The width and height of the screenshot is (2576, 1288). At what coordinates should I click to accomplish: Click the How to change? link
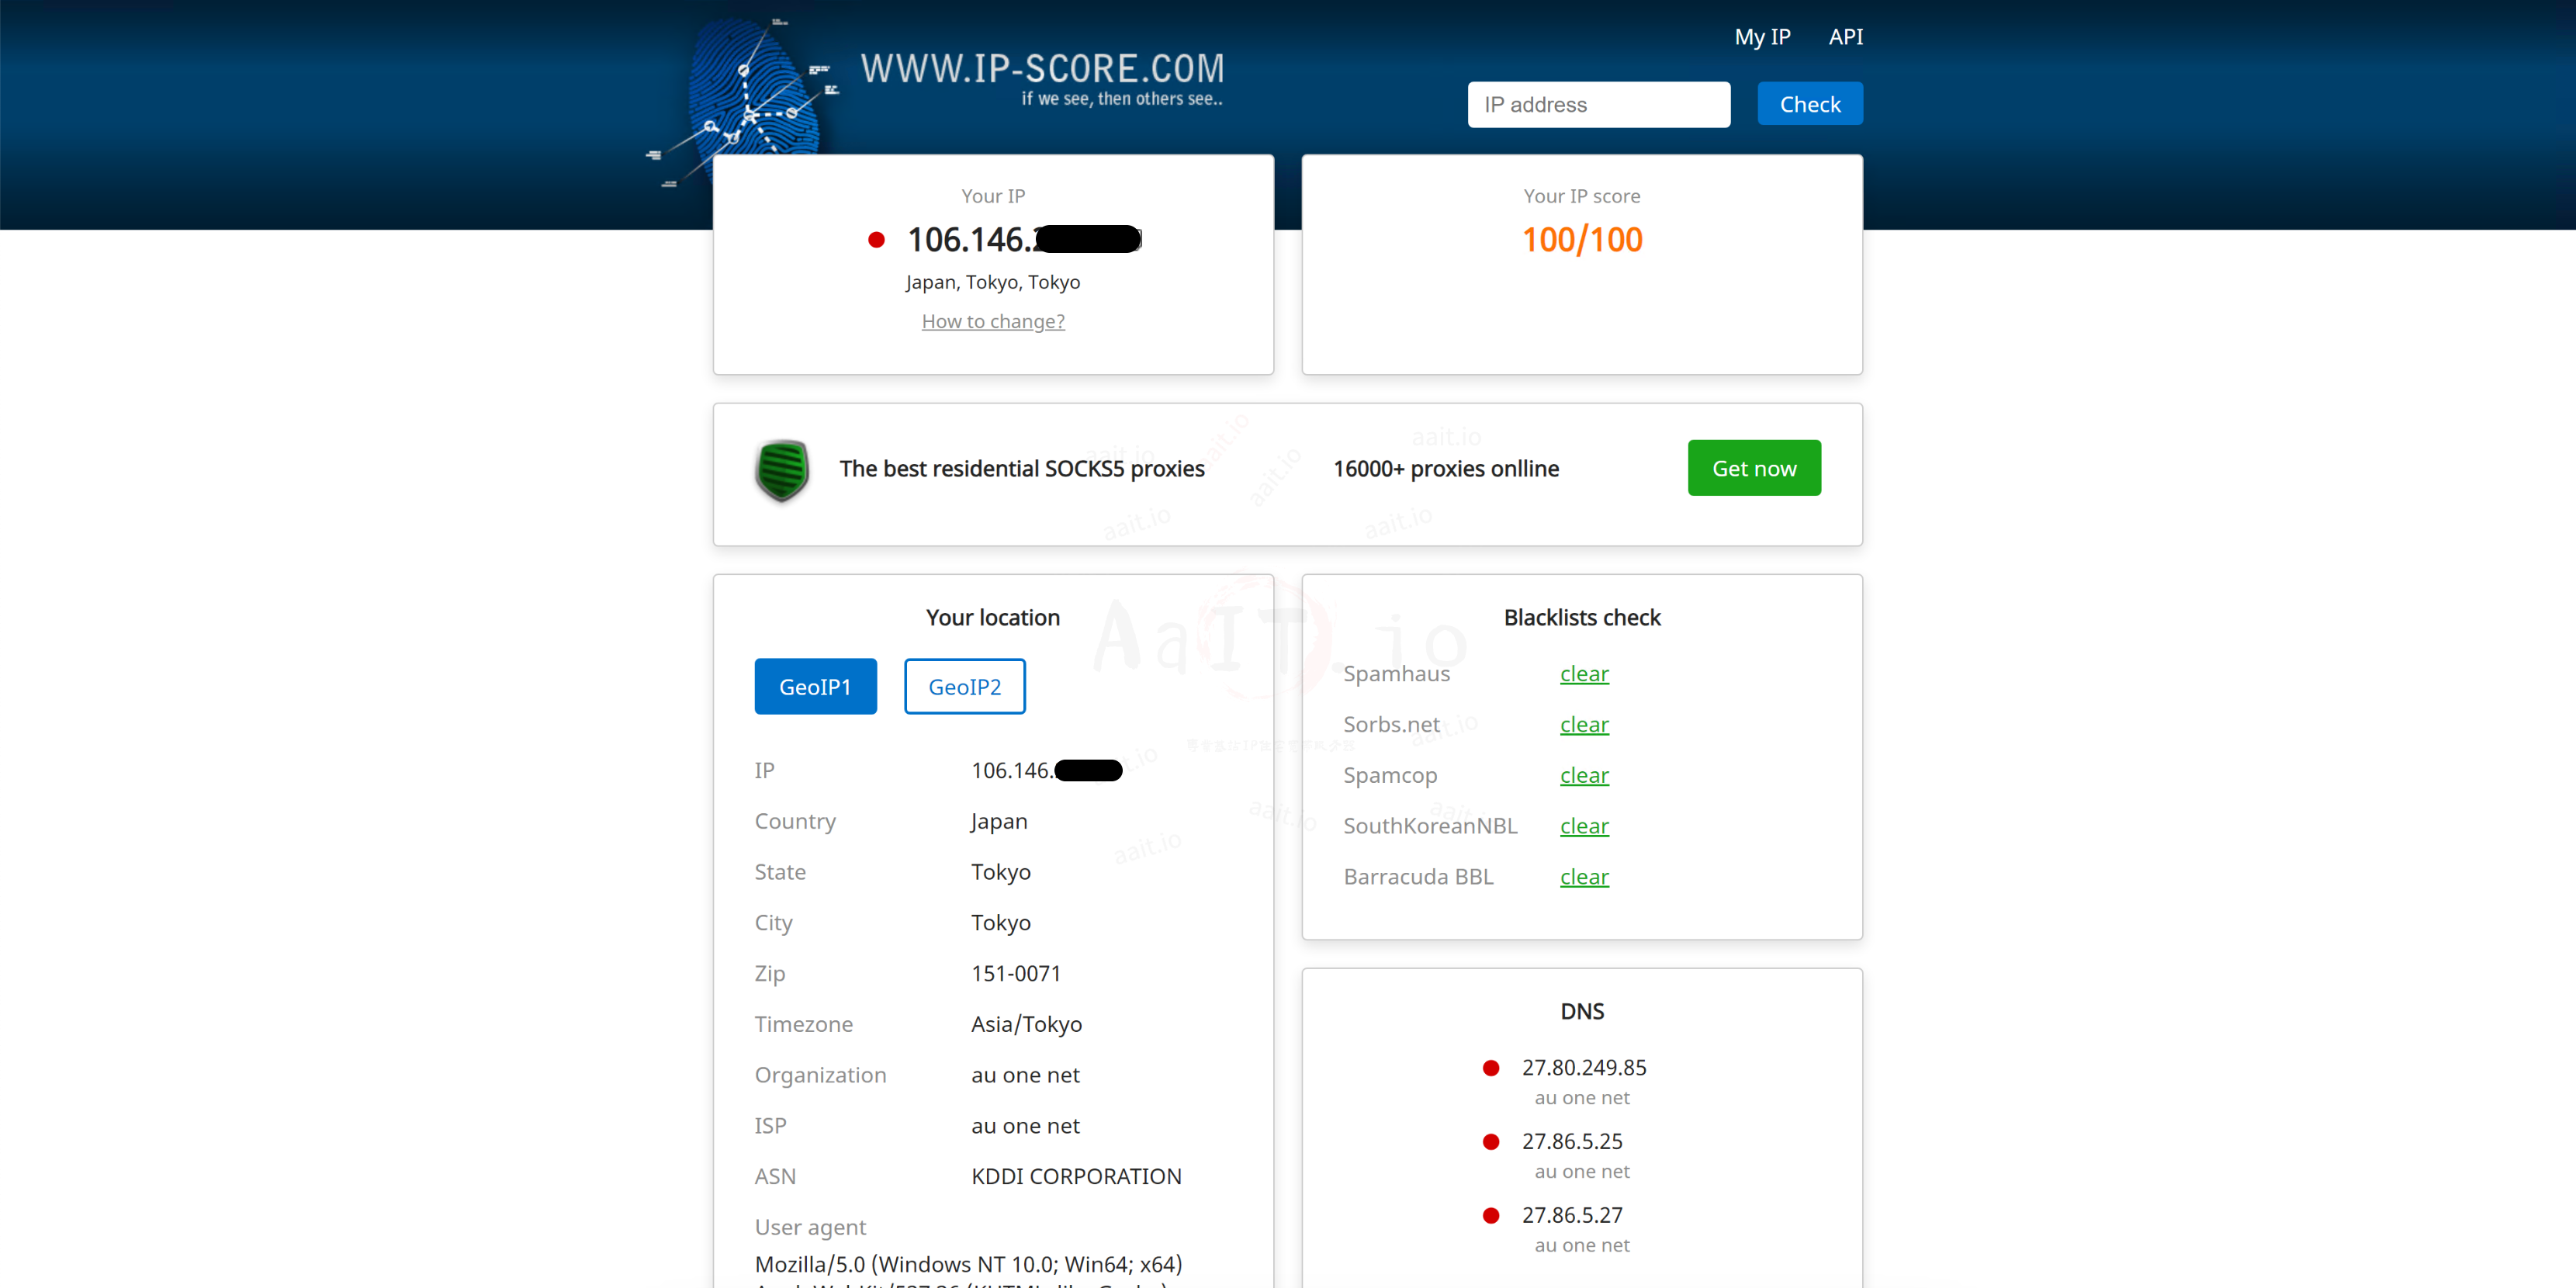click(x=992, y=319)
